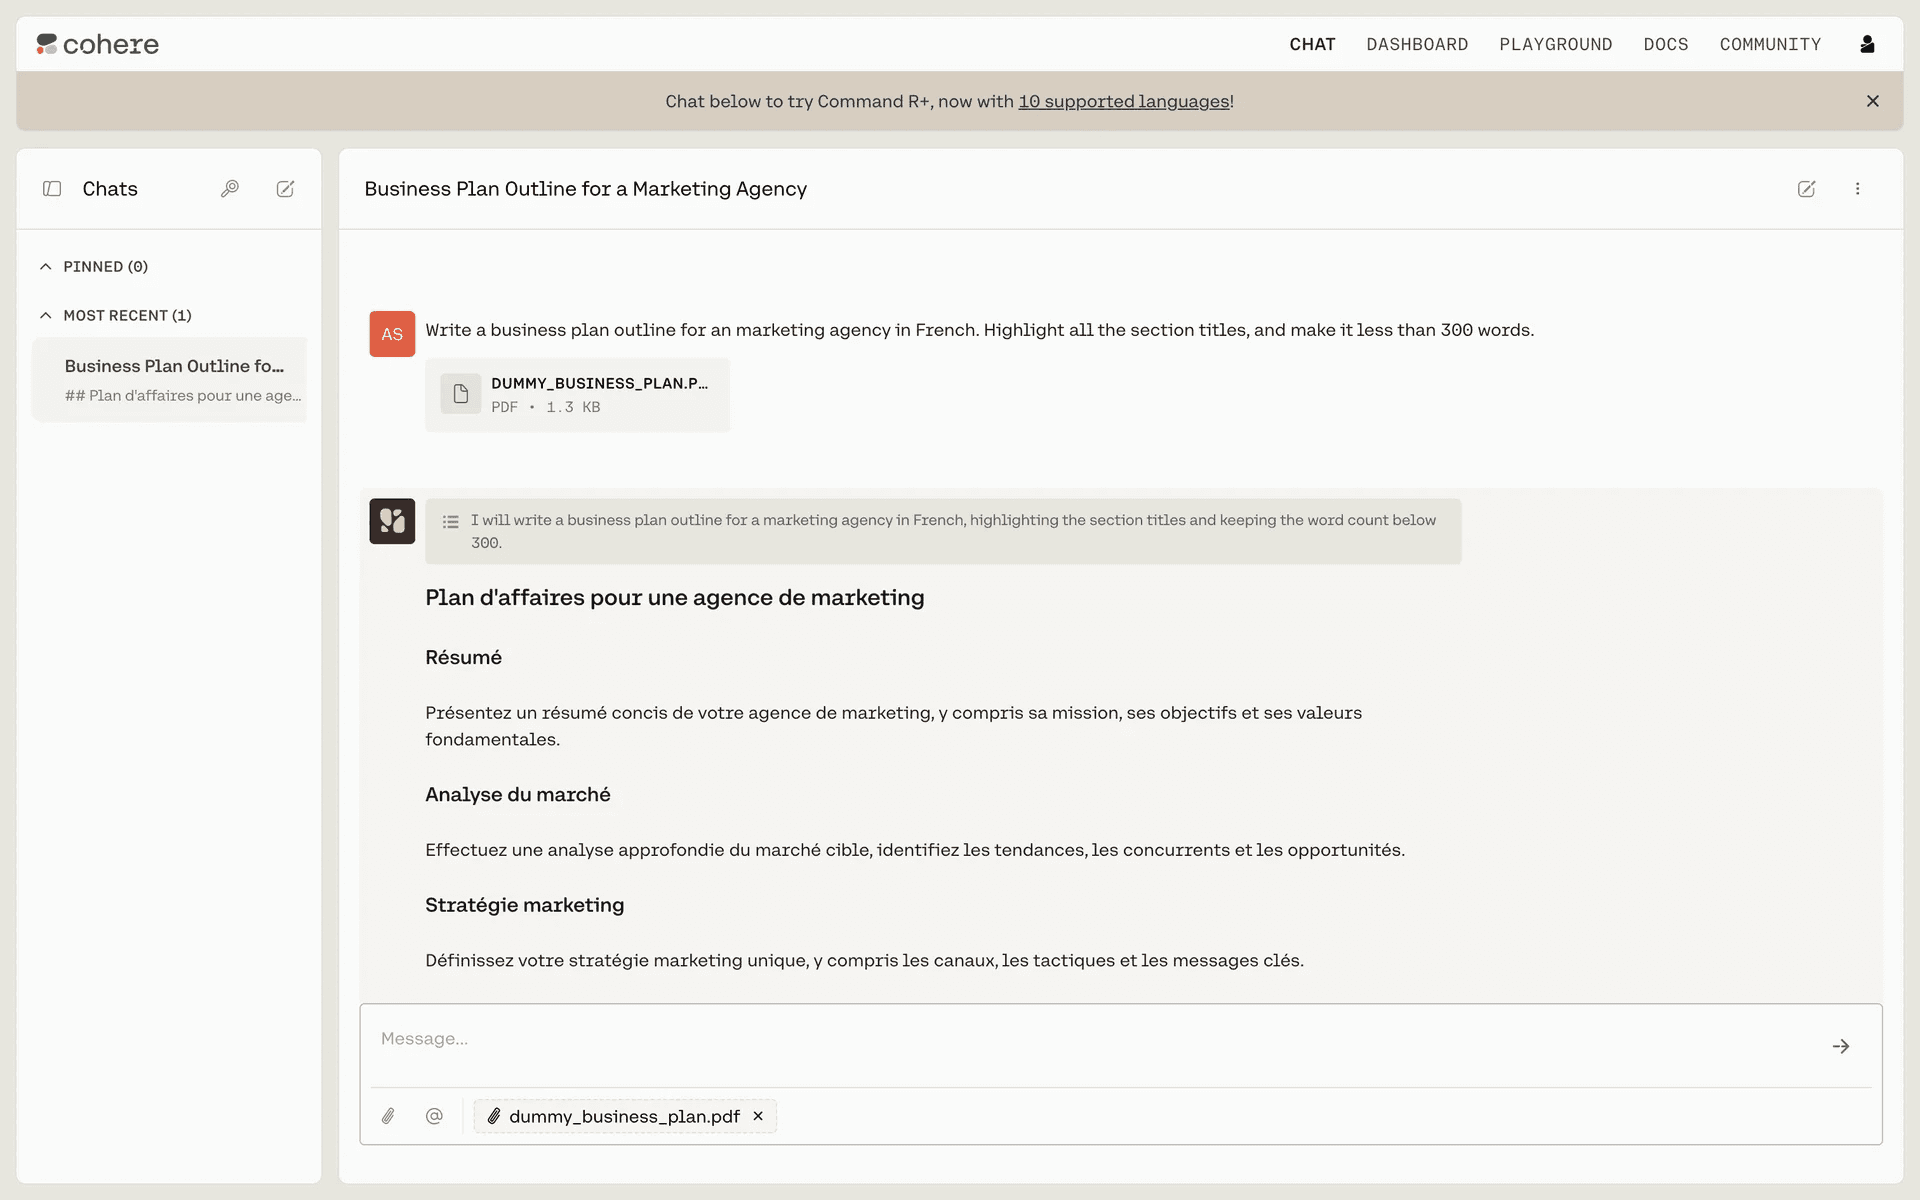Click the @ mention tools icon
Viewport: 1920px width, 1200px height.
[x=434, y=1116]
